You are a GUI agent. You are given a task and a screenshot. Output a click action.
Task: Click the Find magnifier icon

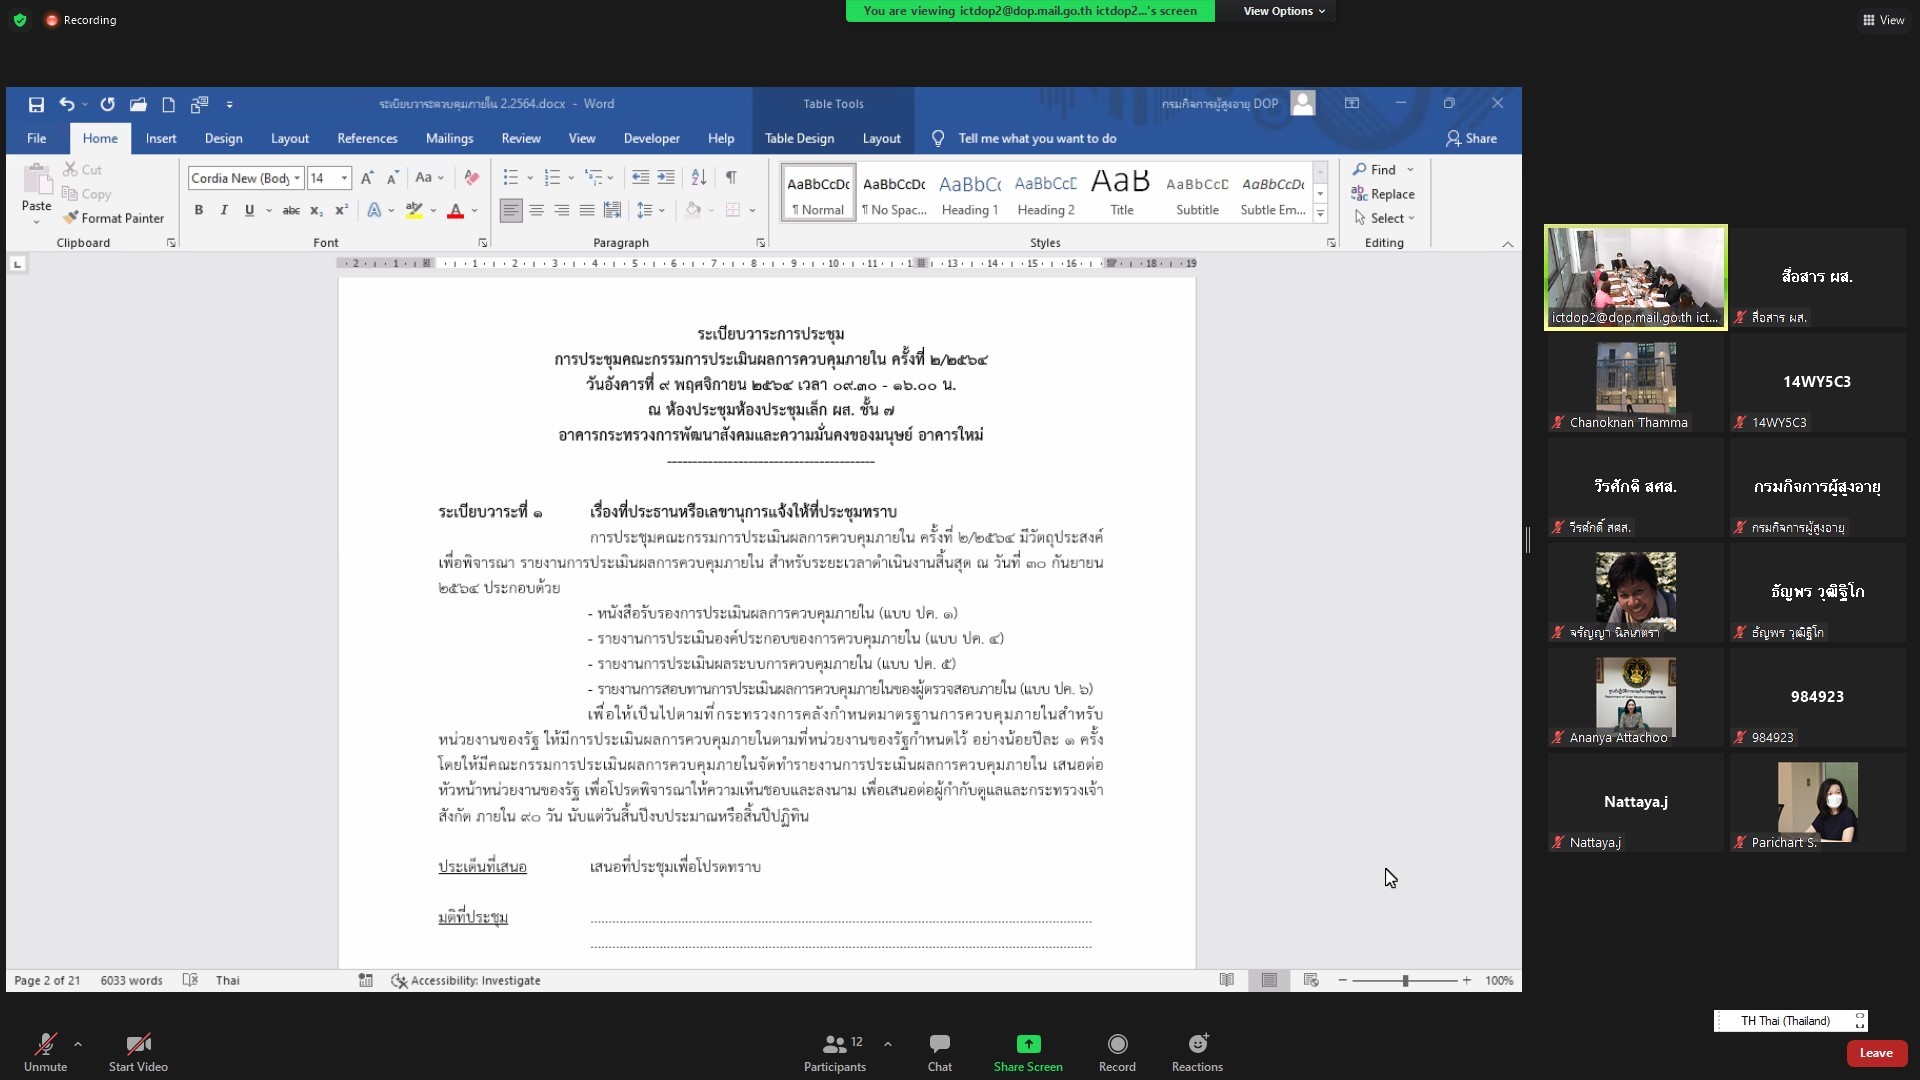[1359, 170]
